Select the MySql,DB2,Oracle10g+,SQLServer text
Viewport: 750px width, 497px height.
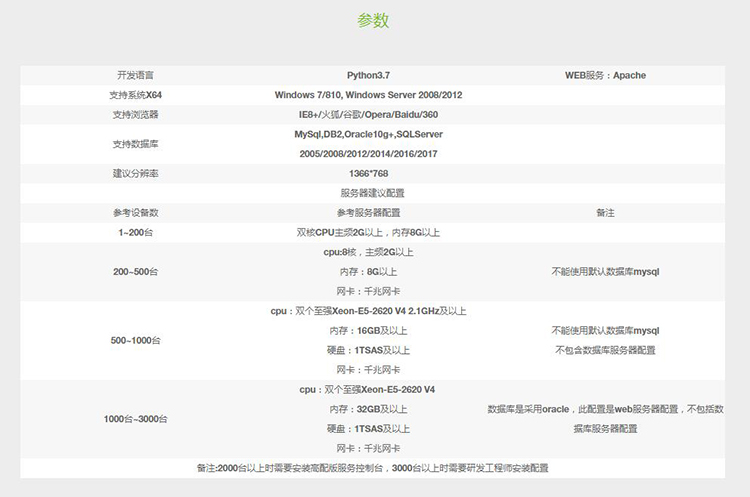[x=368, y=134]
